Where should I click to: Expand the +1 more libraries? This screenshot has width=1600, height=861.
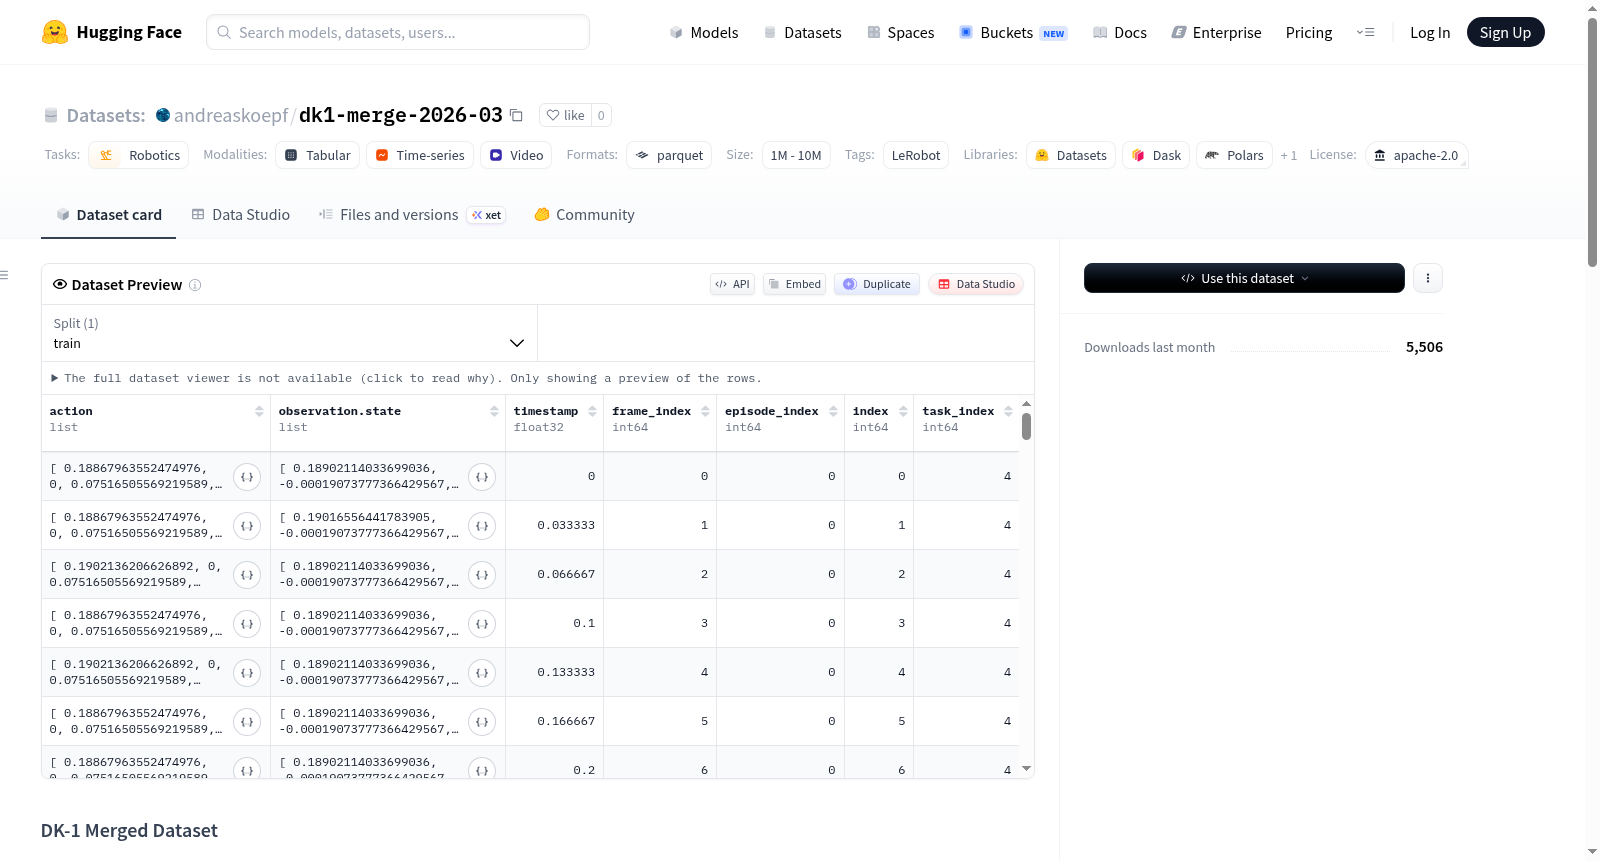point(1289,155)
